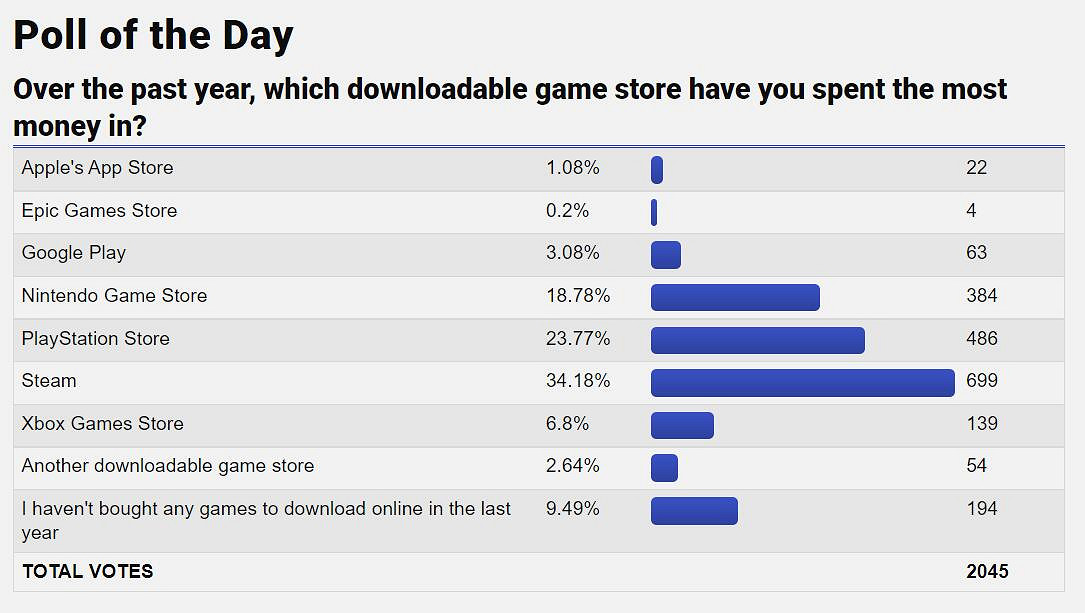Click the 2045 total vote count

coord(987,572)
